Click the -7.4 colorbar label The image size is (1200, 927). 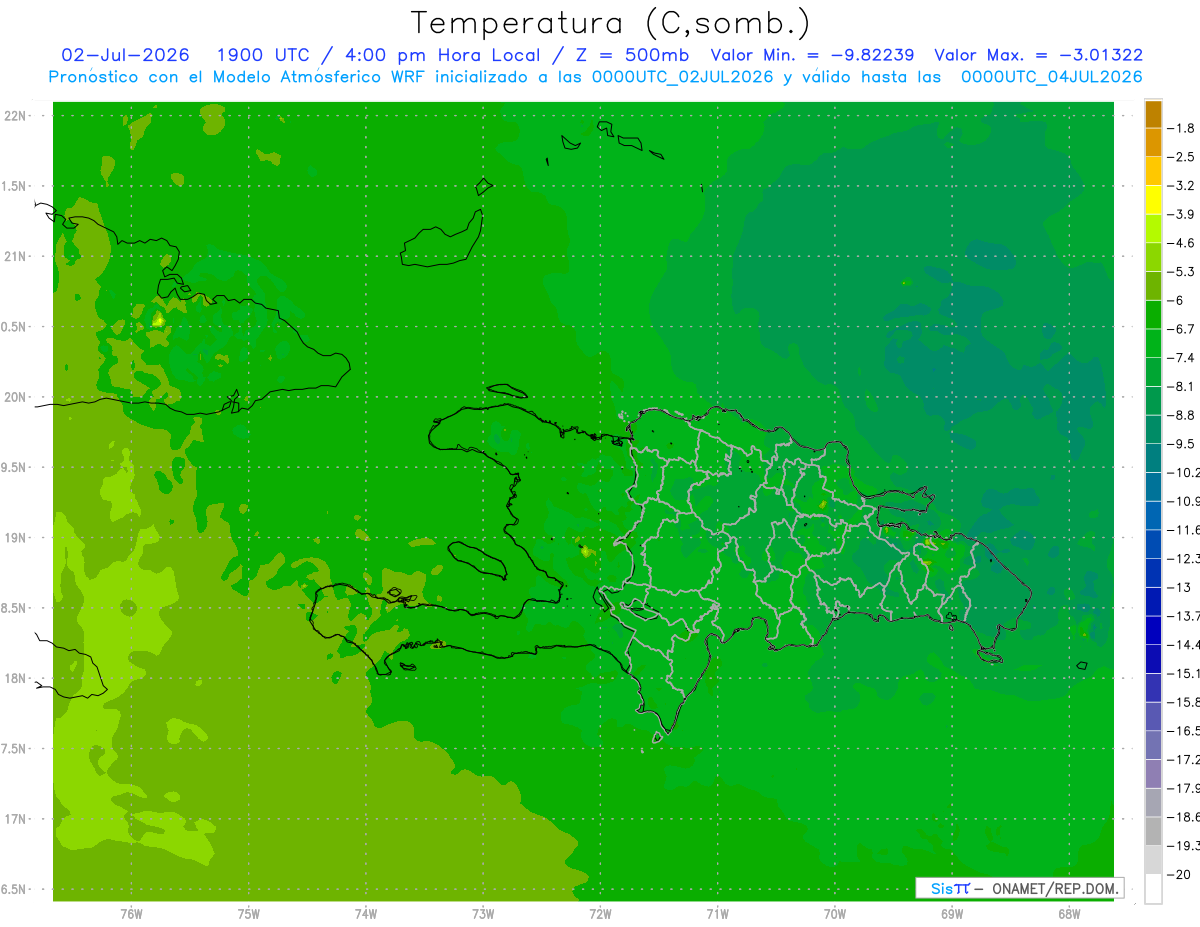click(x=1182, y=358)
